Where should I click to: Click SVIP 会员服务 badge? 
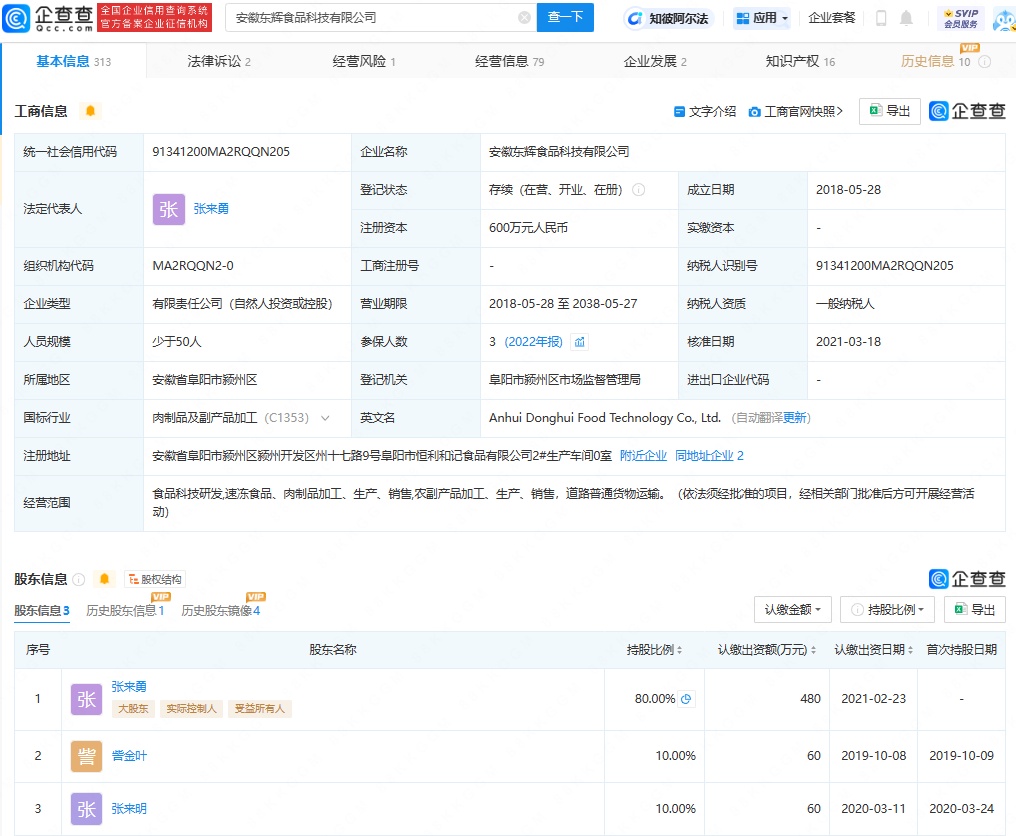[960, 18]
